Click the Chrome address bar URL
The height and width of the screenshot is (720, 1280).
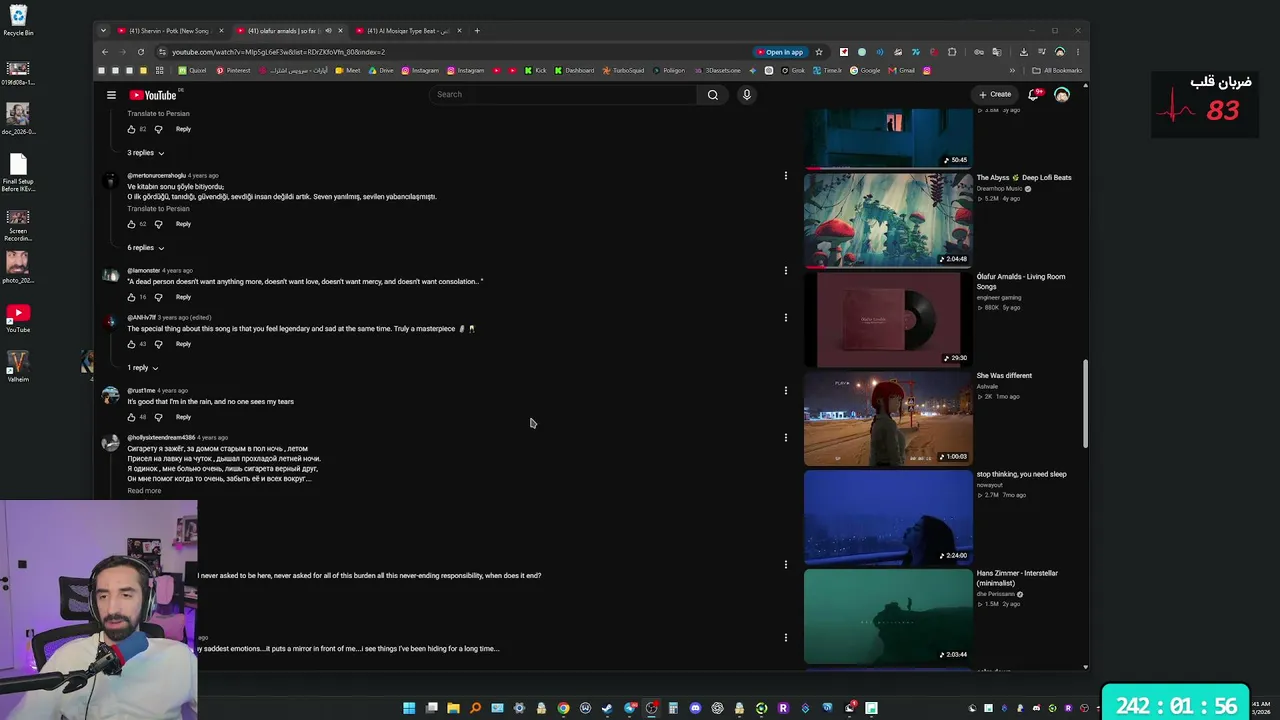tap(278, 52)
